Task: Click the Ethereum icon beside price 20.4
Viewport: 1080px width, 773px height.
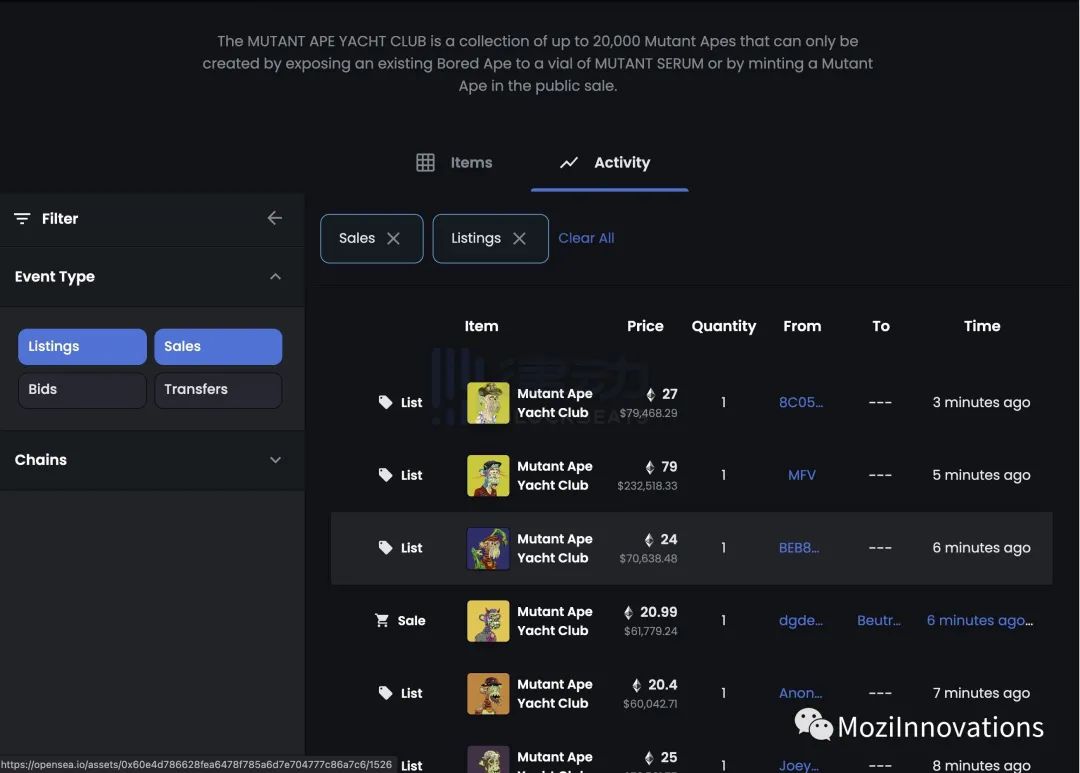Action: click(x=636, y=686)
